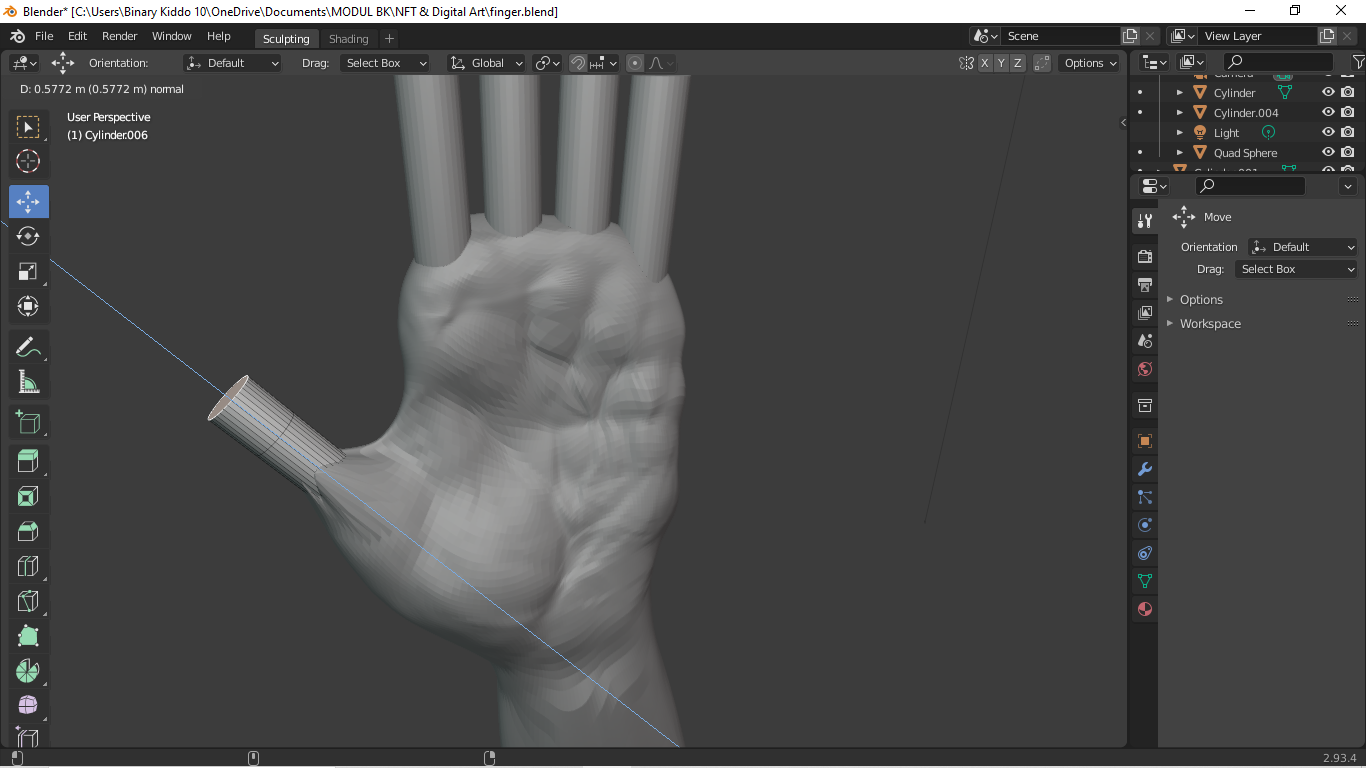Expand the Light tree item
Screen dimensions: 1366x768
1180,132
